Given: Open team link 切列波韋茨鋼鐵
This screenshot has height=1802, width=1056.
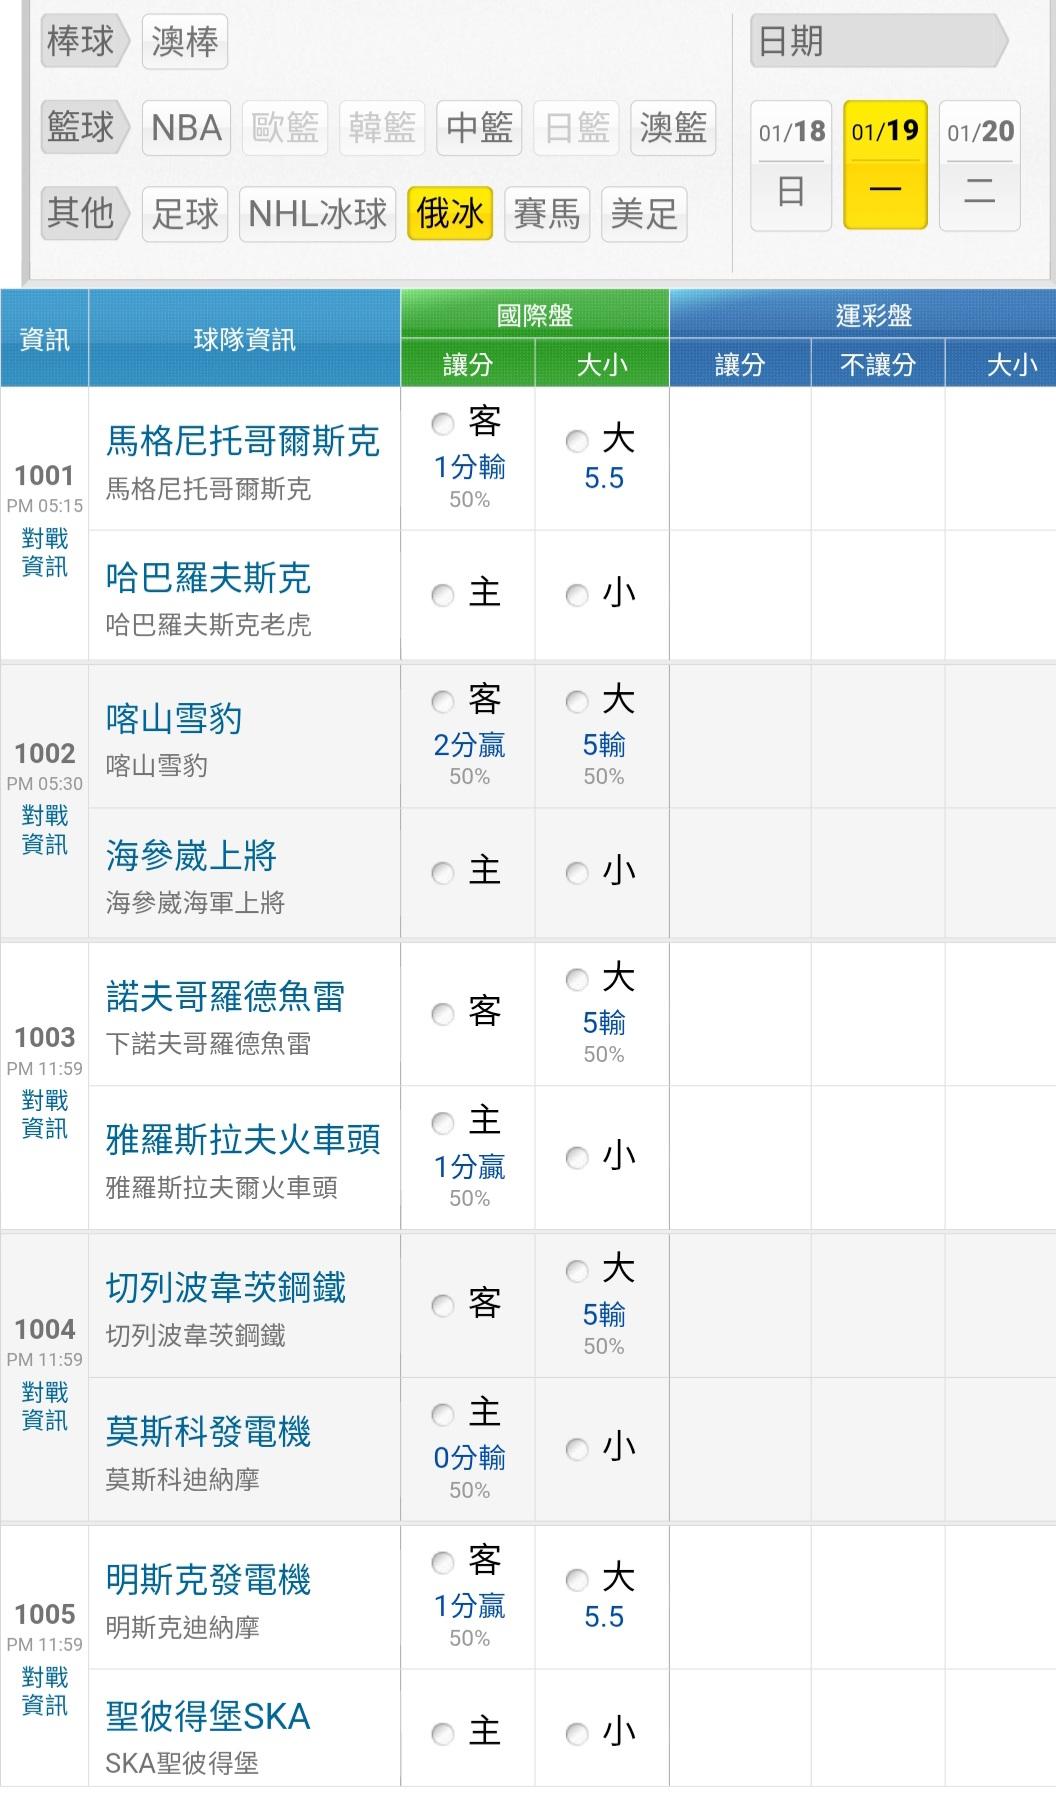Looking at the screenshot, I should pyautogui.click(x=226, y=1288).
